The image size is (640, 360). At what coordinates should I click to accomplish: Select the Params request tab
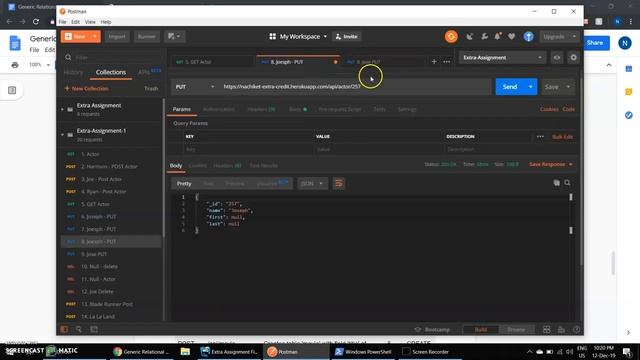point(182,109)
